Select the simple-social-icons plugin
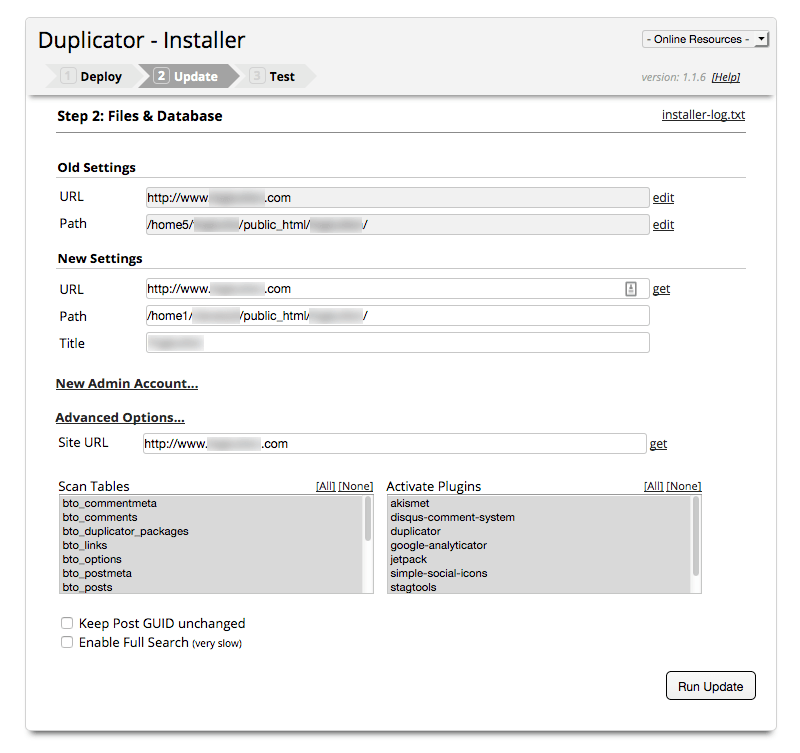Screen dimensions: 800x753 tap(539, 573)
